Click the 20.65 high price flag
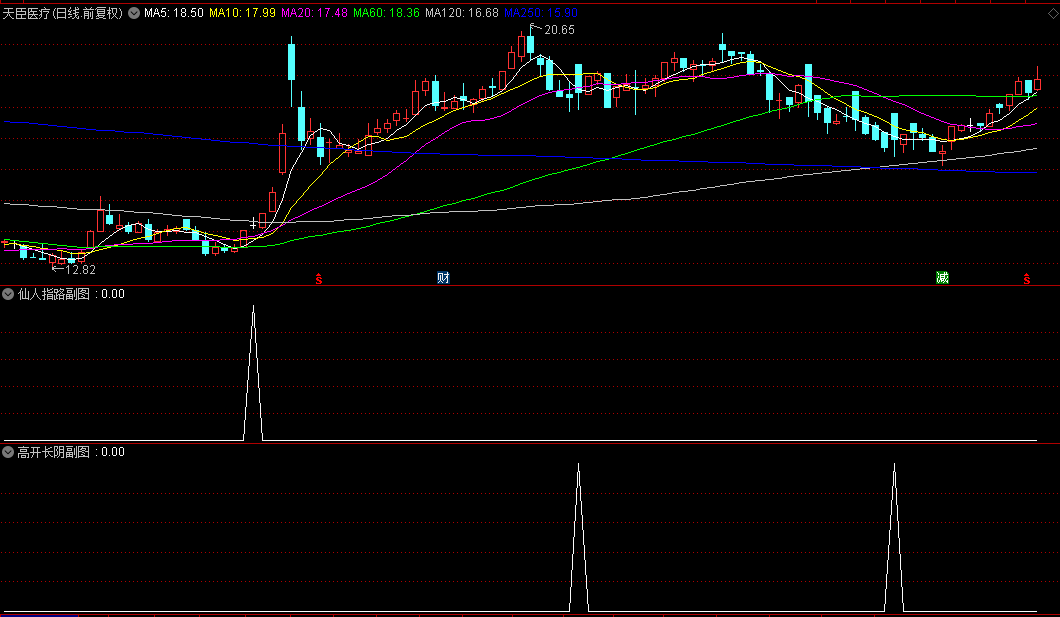The height and width of the screenshot is (617, 1060). (x=558, y=30)
